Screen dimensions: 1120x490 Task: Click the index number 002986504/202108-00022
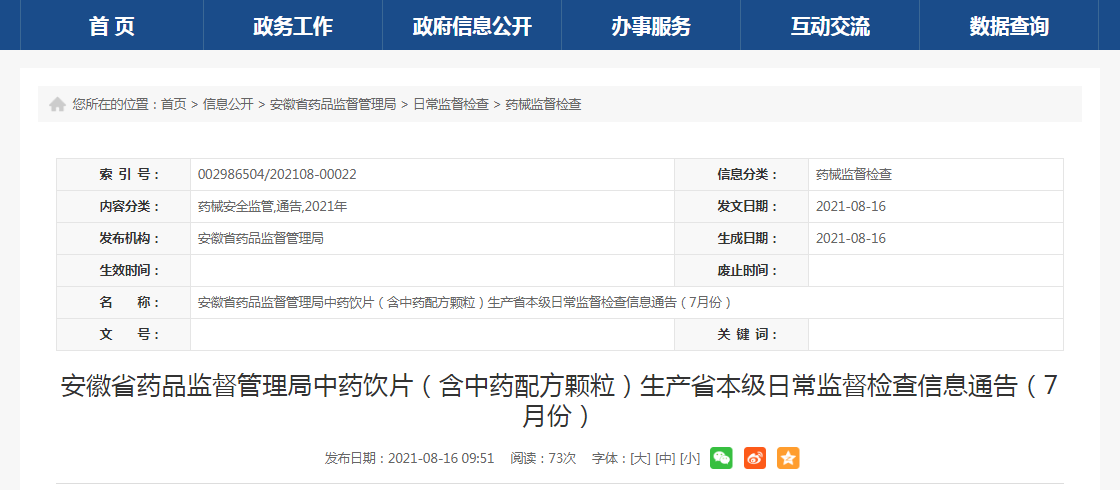point(277,174)
